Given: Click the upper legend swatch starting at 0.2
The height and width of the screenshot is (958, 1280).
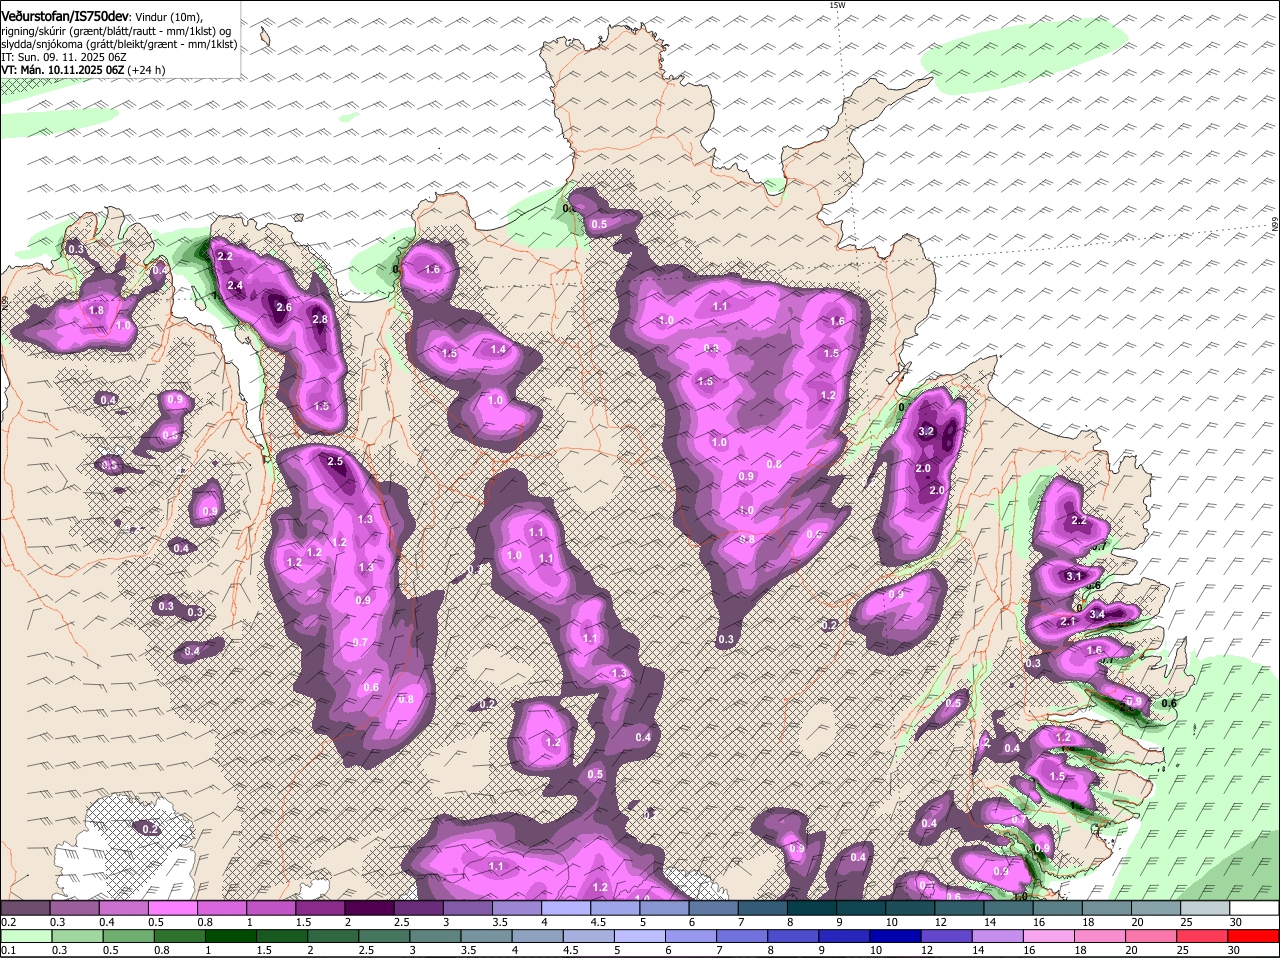Looking at the screenshot, I should [25, 908].
